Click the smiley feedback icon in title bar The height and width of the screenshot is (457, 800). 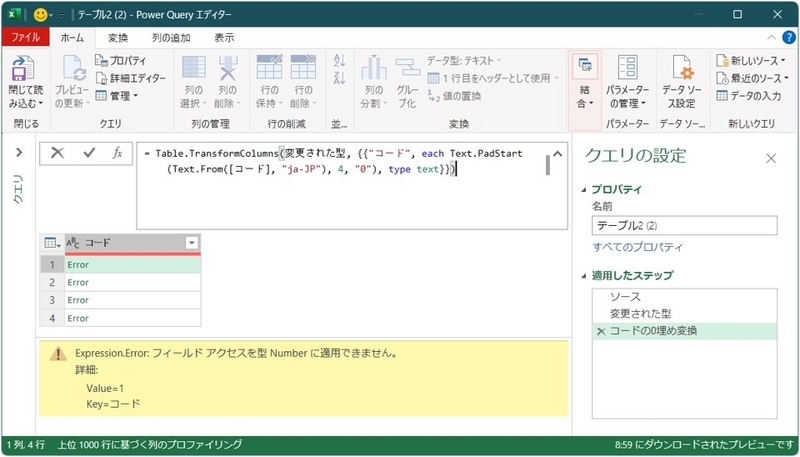[40, 15]
